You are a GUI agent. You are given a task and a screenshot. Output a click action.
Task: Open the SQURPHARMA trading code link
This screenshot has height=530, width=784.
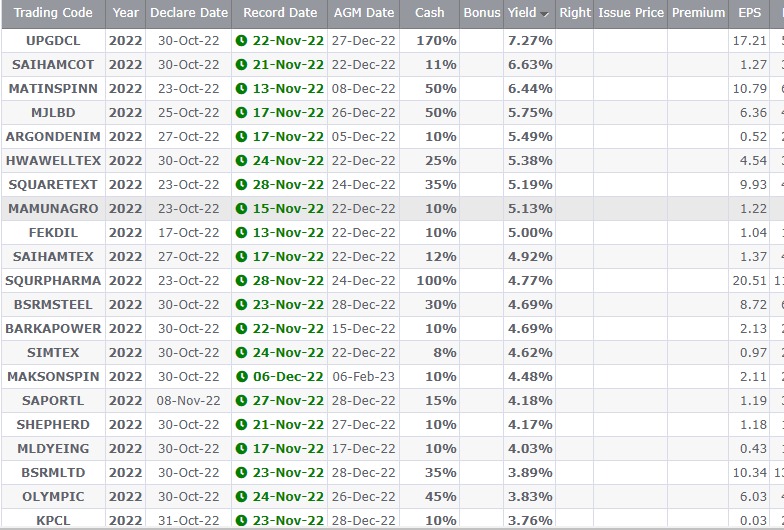[x=54, y=281]
